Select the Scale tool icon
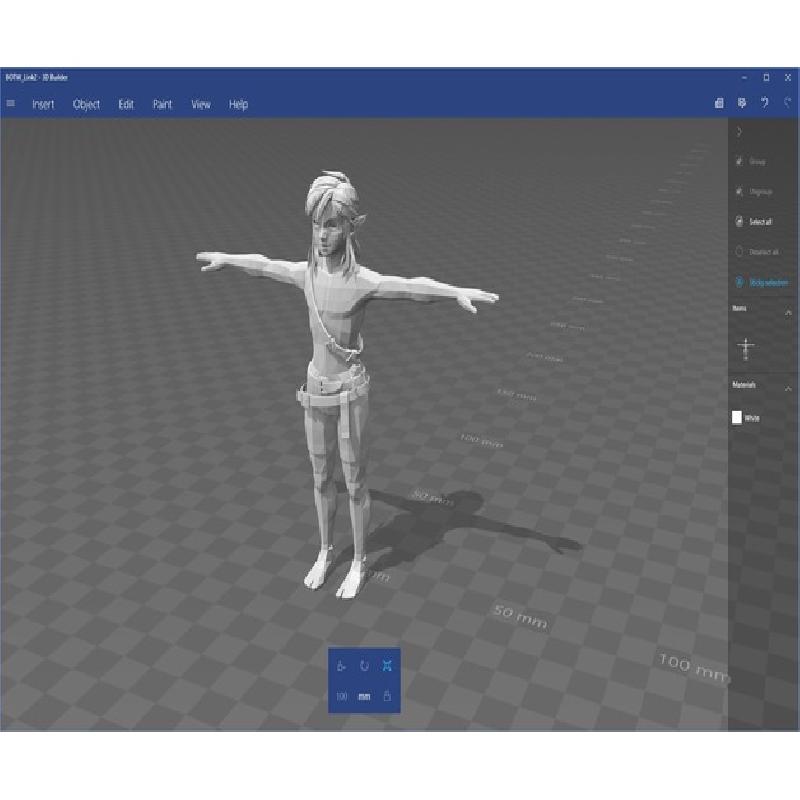This screenshot has width=800, height=800. (387, 666)
